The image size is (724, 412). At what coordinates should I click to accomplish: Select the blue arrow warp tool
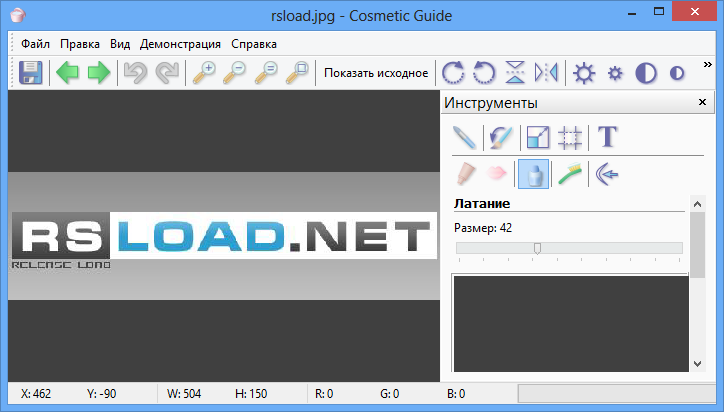pos(607,174)
